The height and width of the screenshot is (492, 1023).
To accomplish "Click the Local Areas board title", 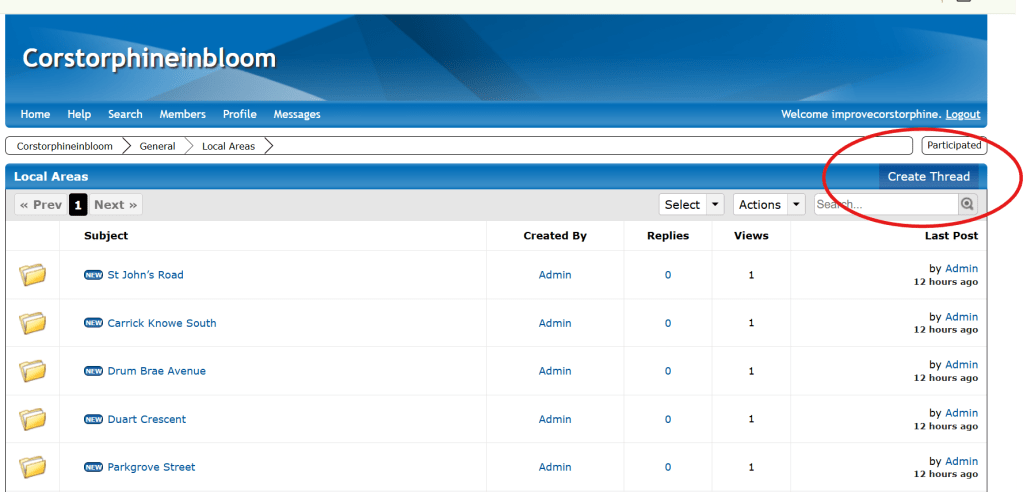I will (x=51, y=176).
